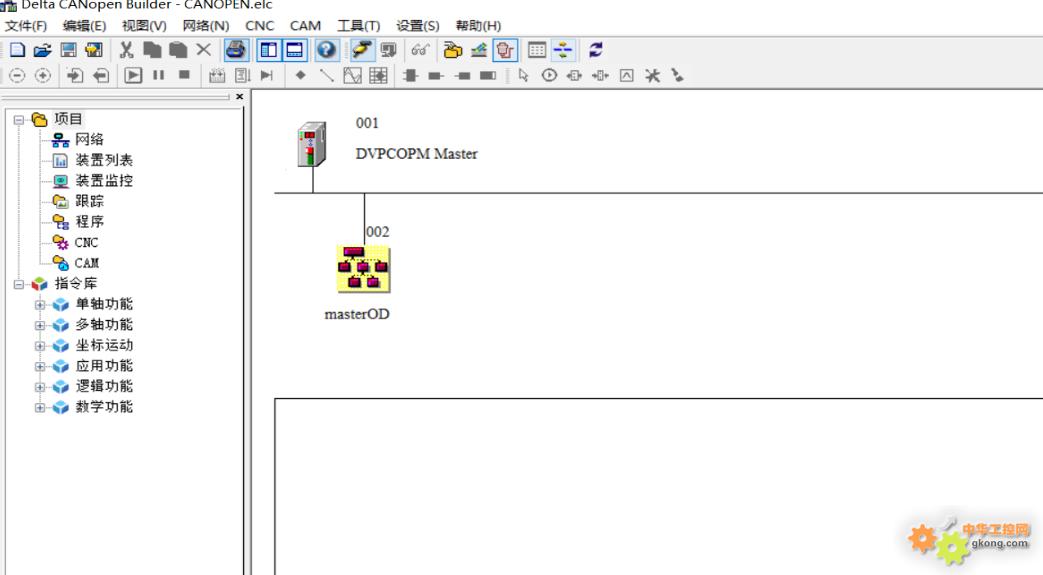Click the Delete X toolbar icon
The width and height of the screenshot is (1043, 575).
pos(204,50)
